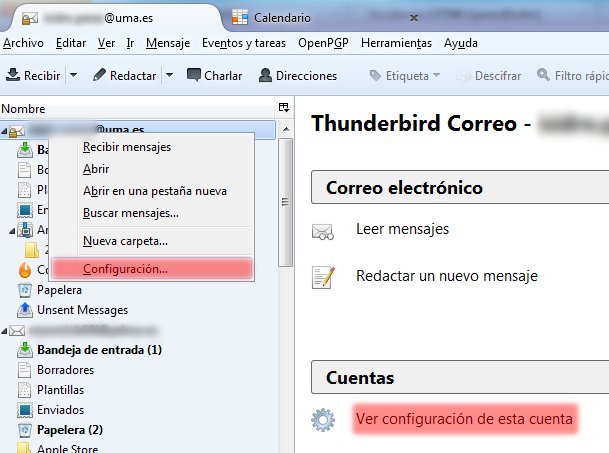Select the Unsent Messages folder

point(82,310)
